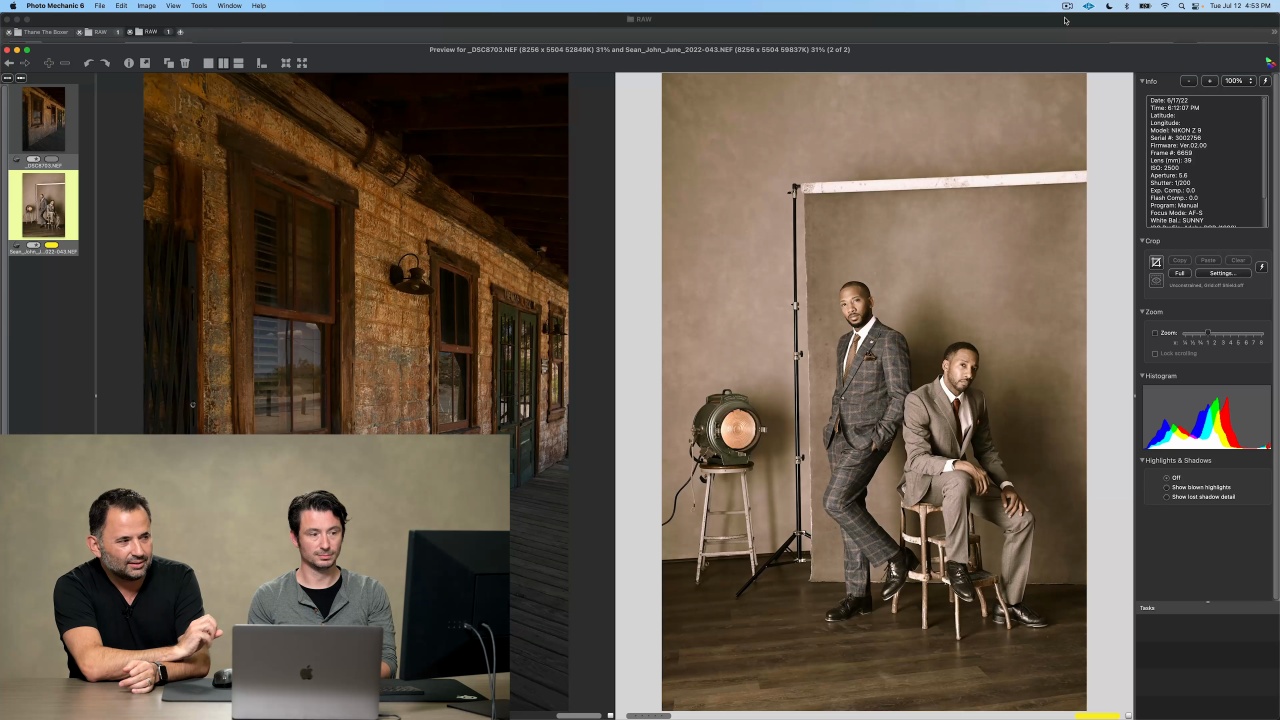
Task: Collapse Highlights & Shadows section
Action: click(1143, 460)
